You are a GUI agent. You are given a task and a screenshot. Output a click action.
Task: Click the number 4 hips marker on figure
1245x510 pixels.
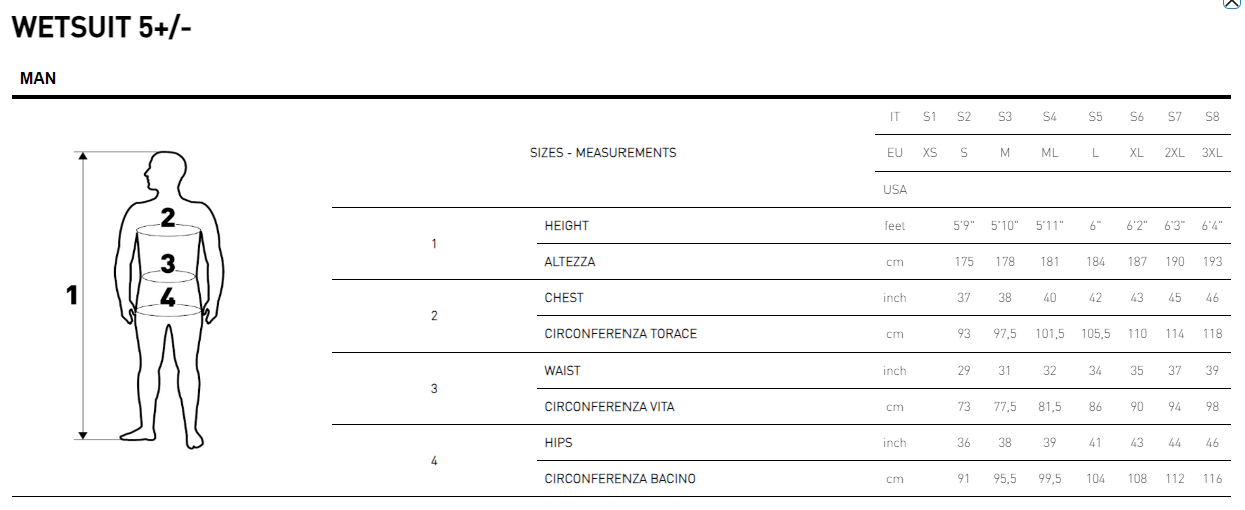168,297
